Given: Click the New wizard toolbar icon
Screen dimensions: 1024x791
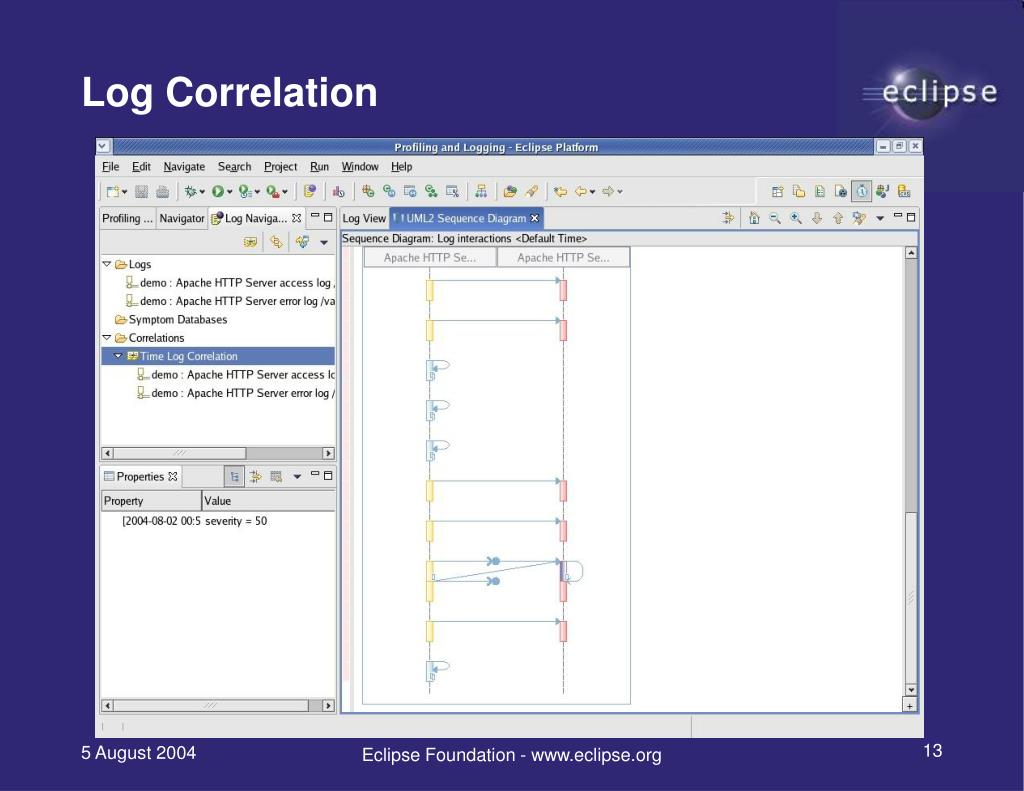Looking at the screenshot, I should click(113, 191).
